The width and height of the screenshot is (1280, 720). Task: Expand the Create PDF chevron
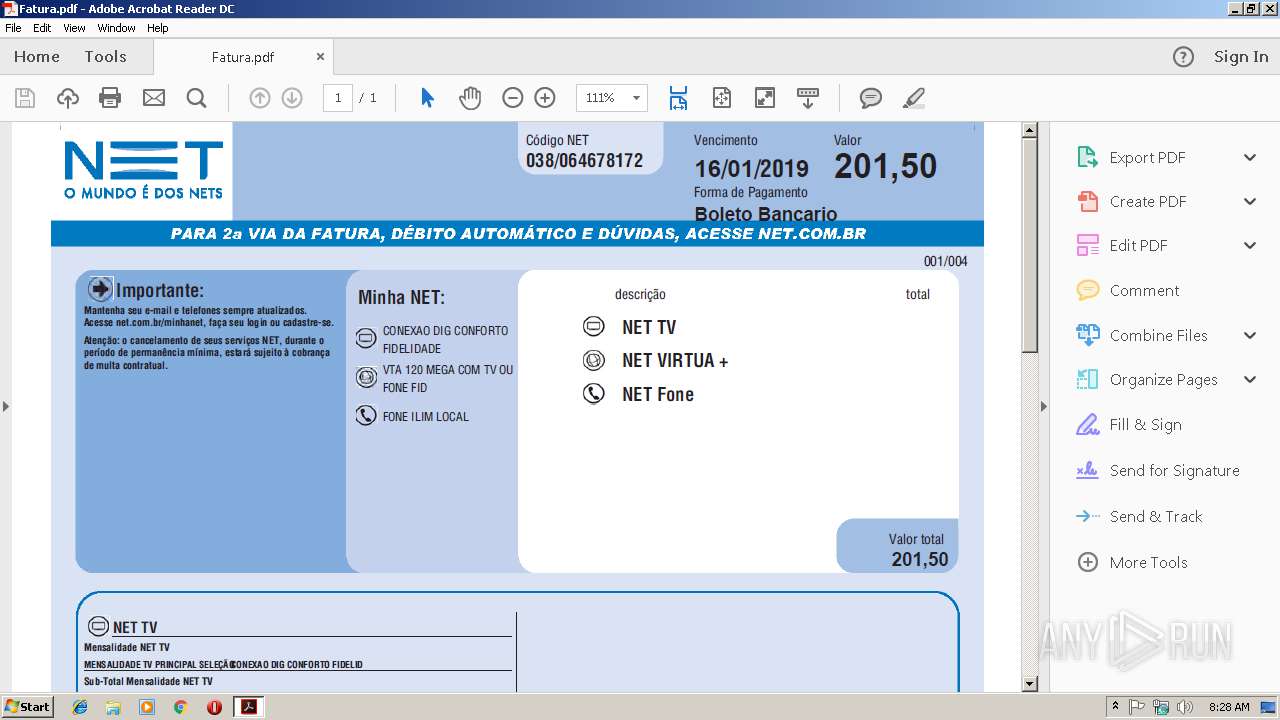(x=1250, y=202)
